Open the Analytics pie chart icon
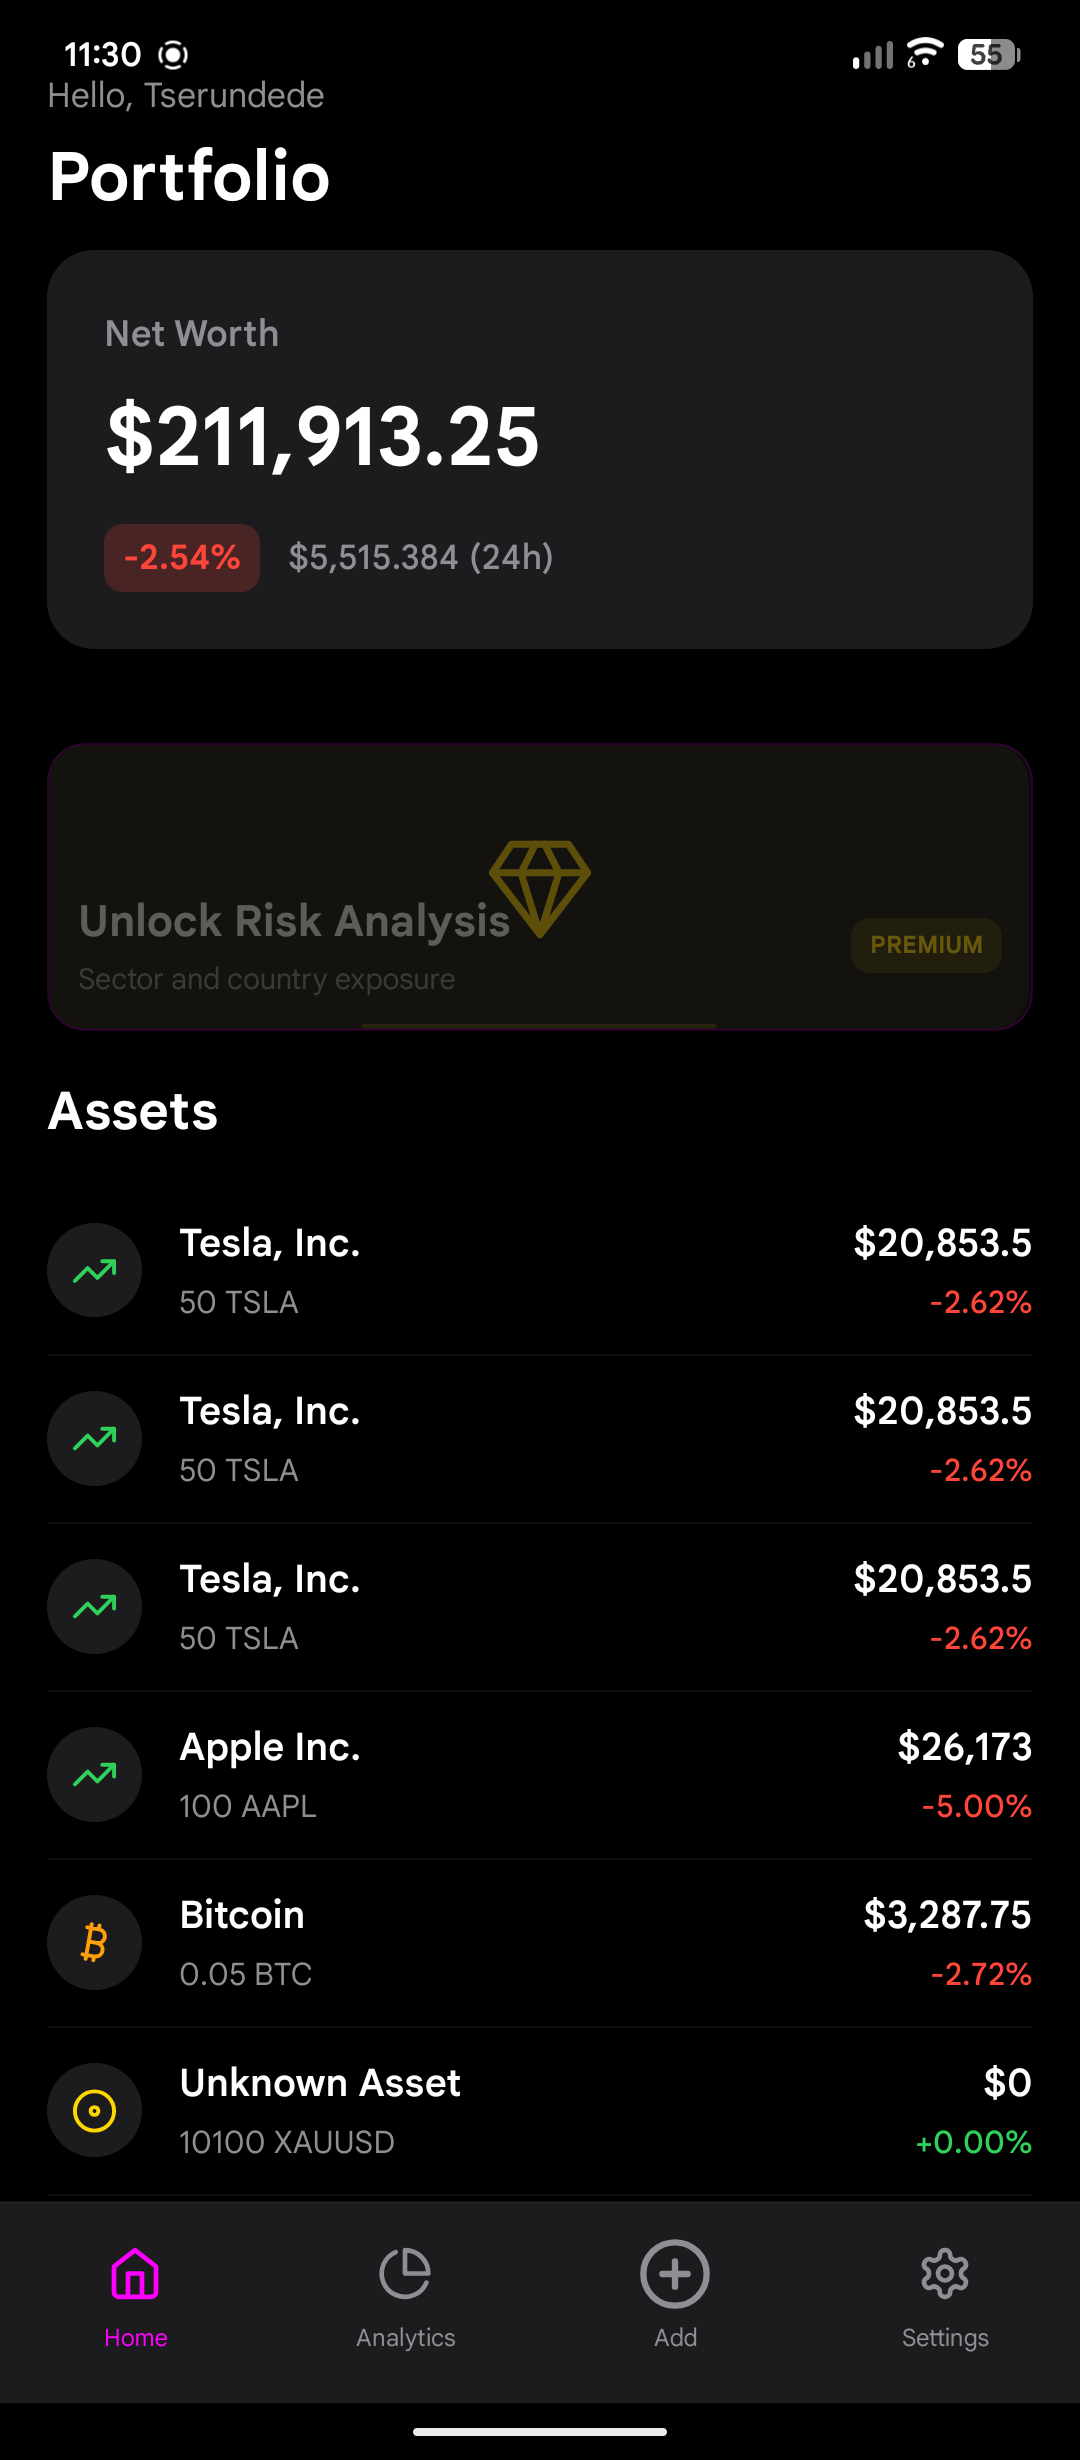 pos(405,2274)
